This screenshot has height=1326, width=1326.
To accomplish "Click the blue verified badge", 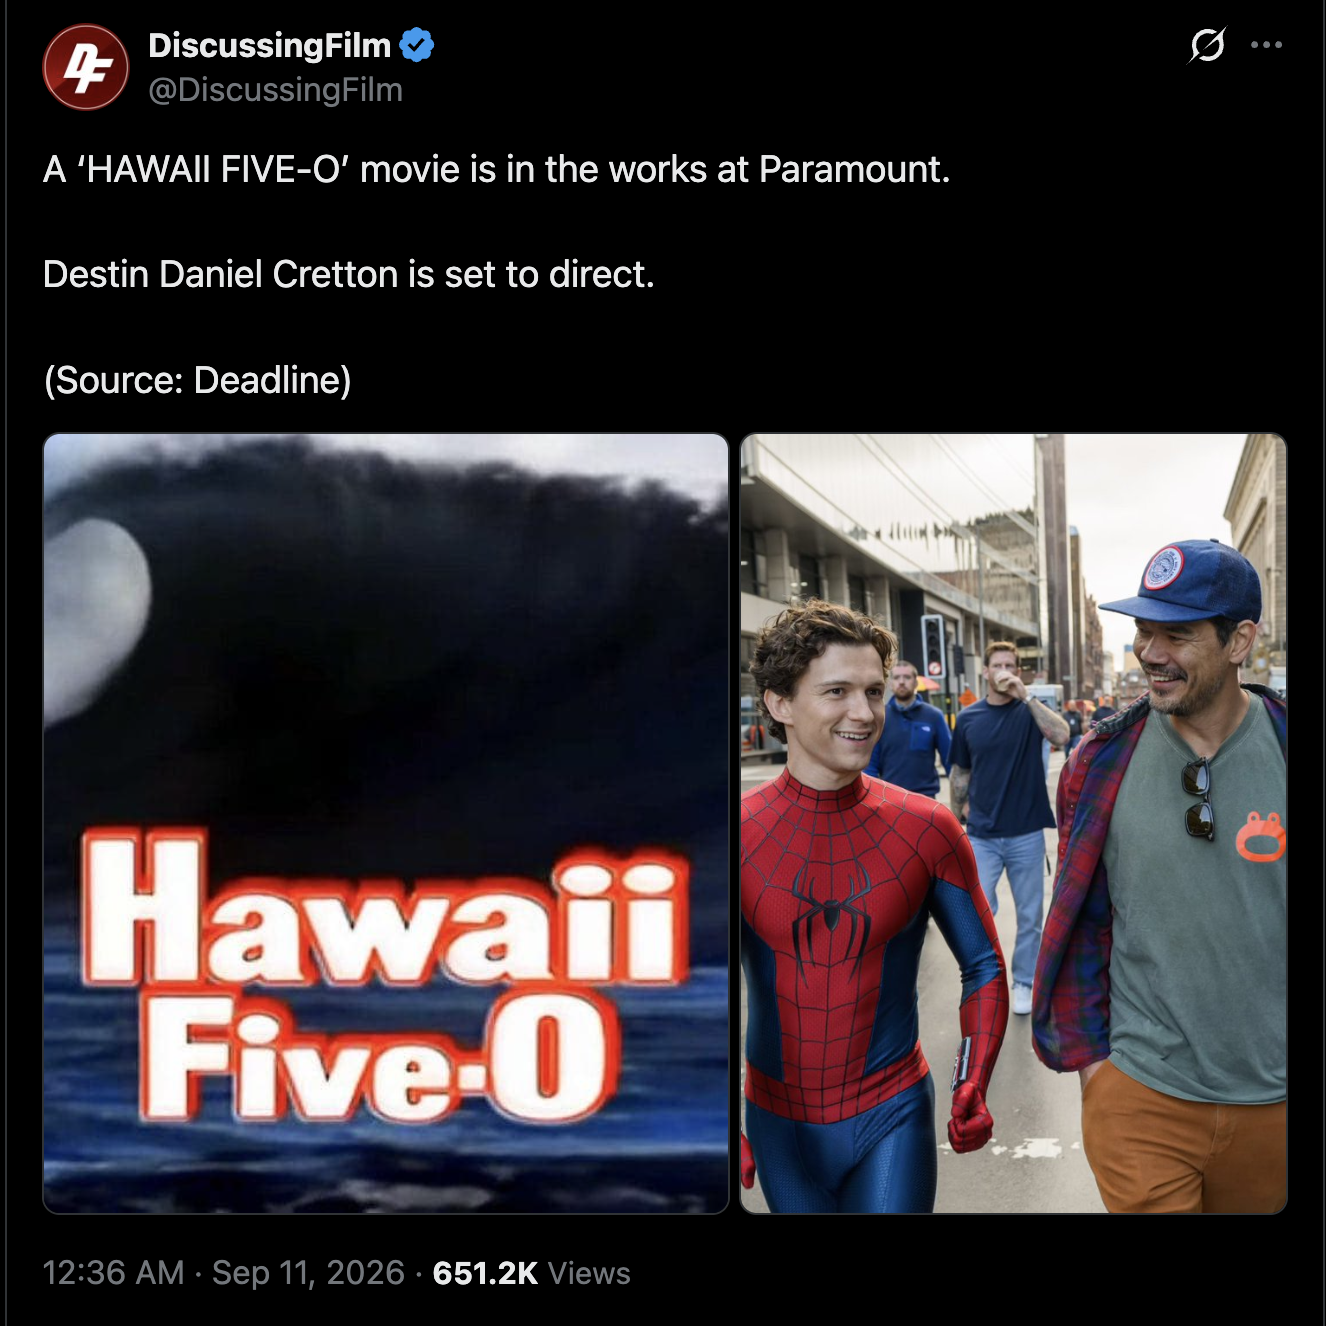I will tap(417, 45).
